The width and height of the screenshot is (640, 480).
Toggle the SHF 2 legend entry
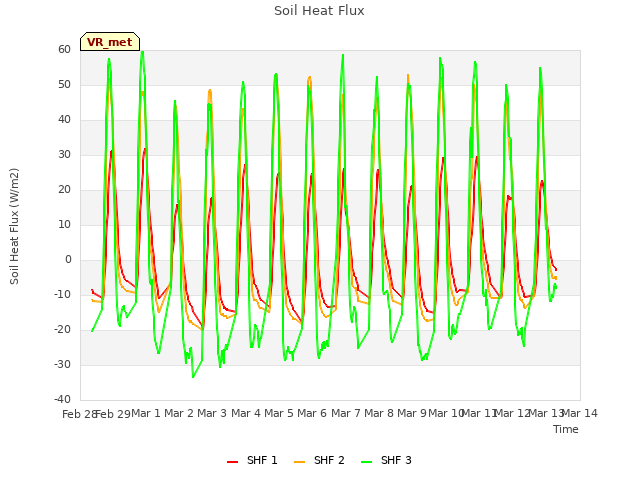click(x=319, y=460)
